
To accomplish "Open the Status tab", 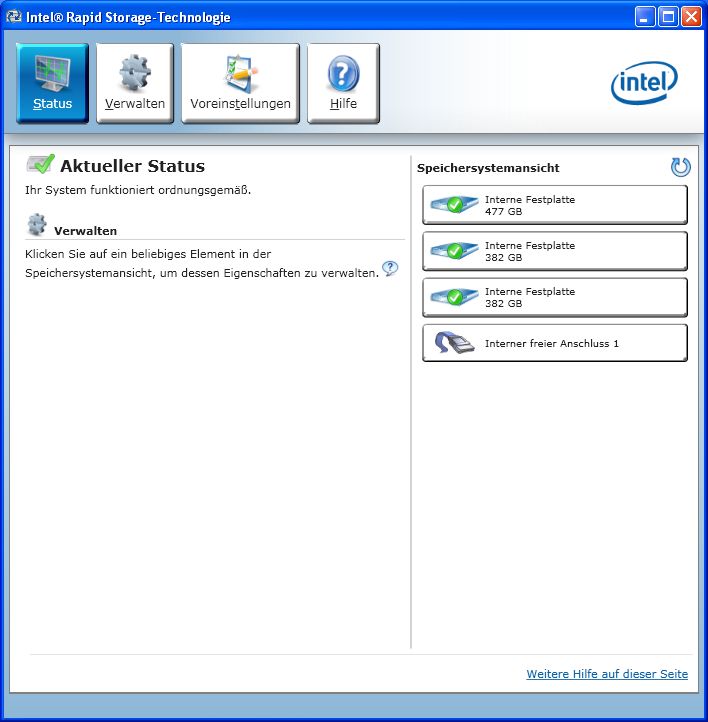I will point(52,83).
